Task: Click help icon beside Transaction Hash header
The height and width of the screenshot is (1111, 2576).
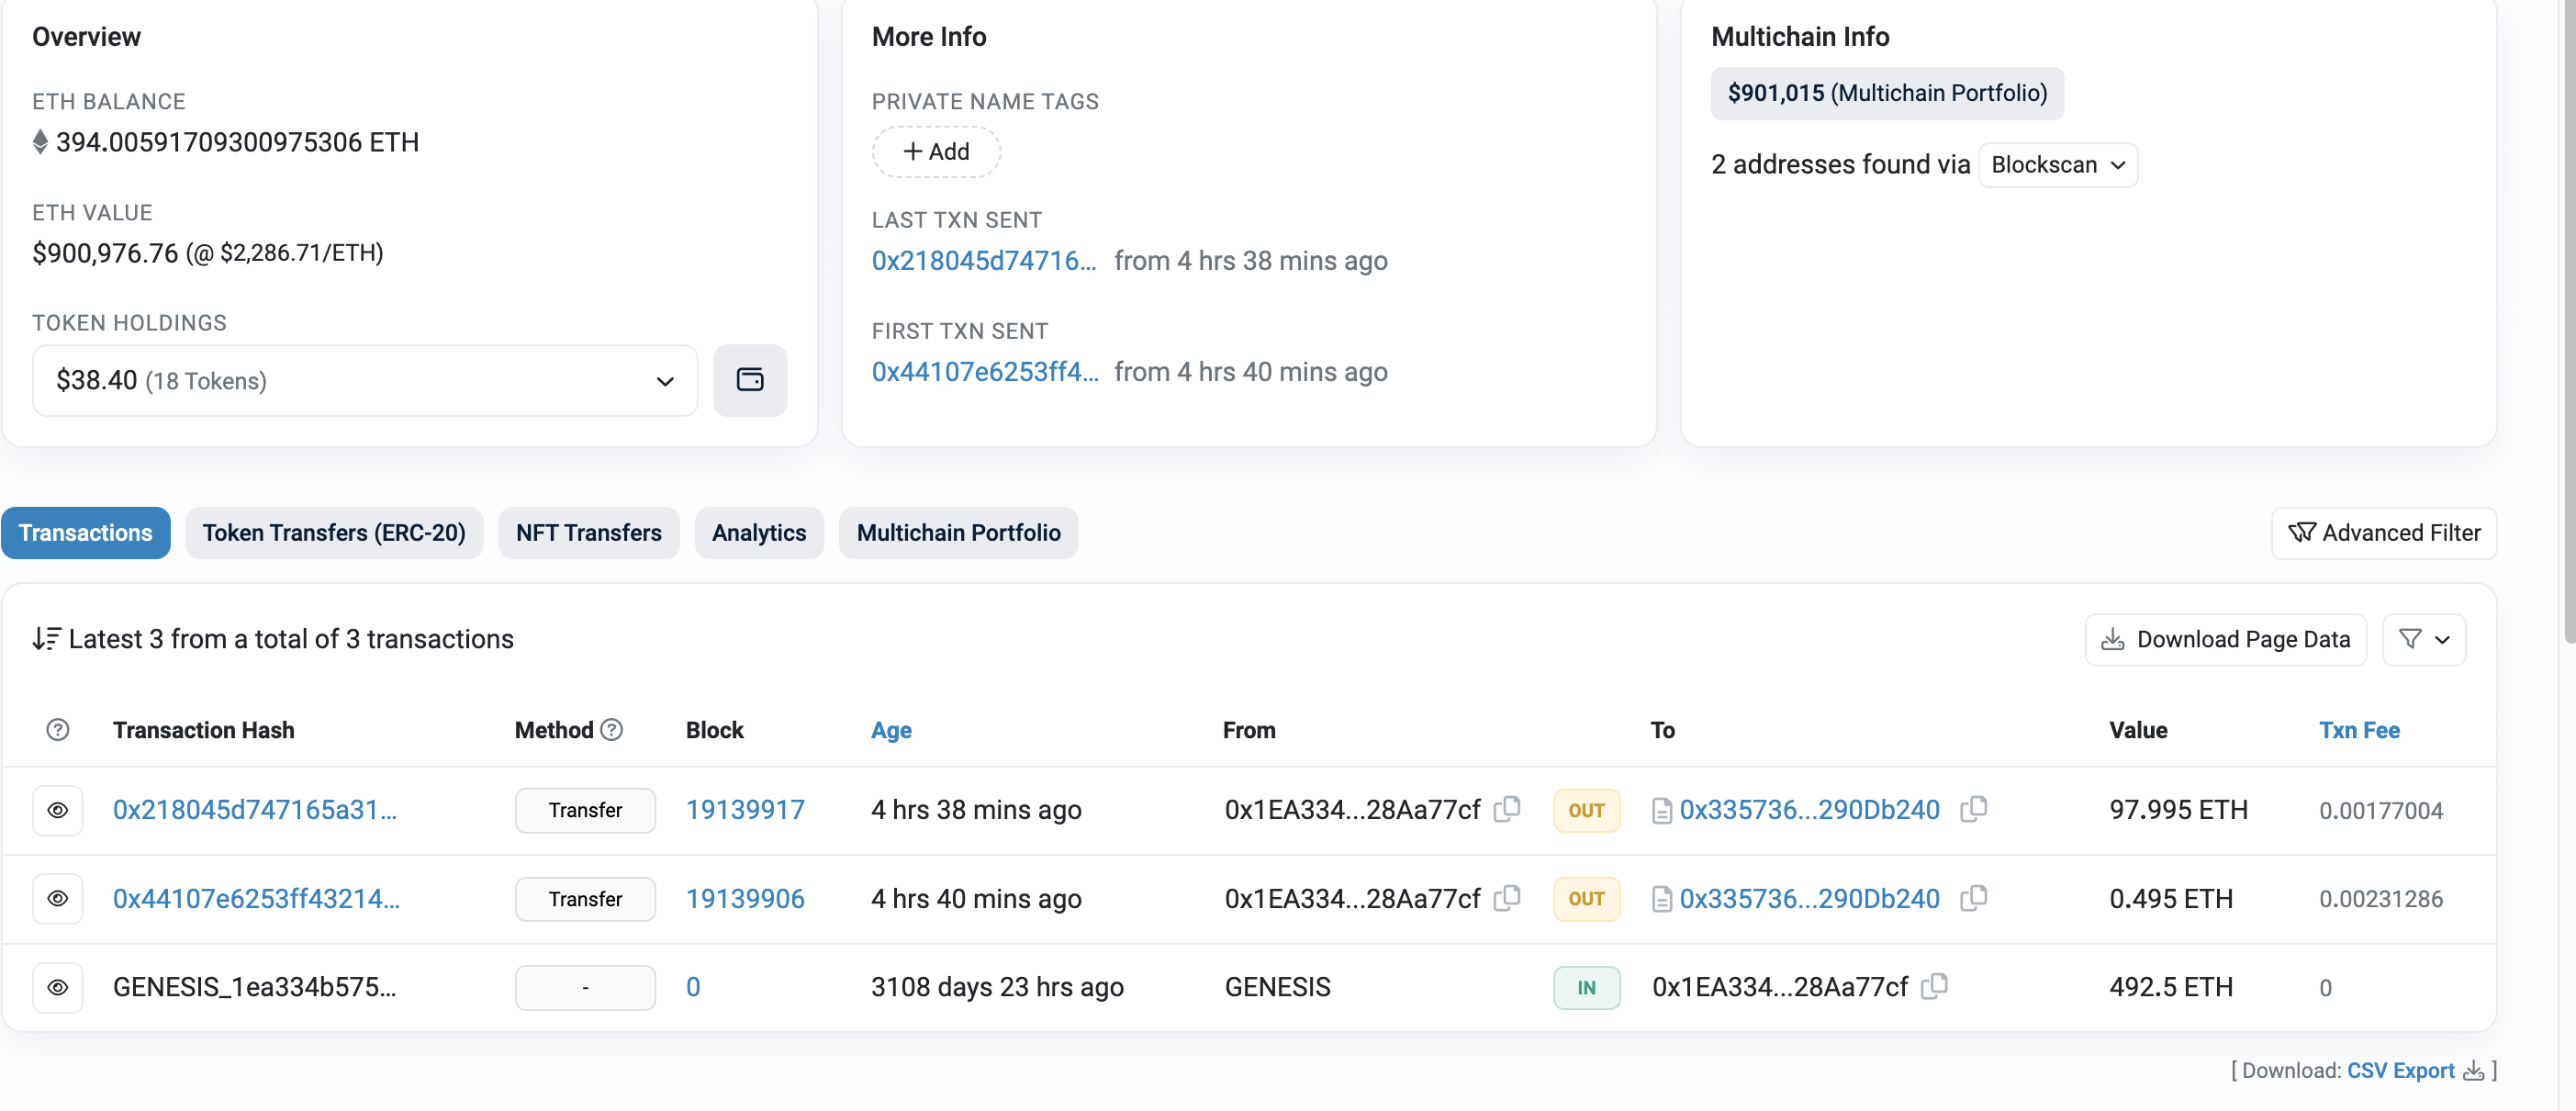Action: click(x=58, y=730)
